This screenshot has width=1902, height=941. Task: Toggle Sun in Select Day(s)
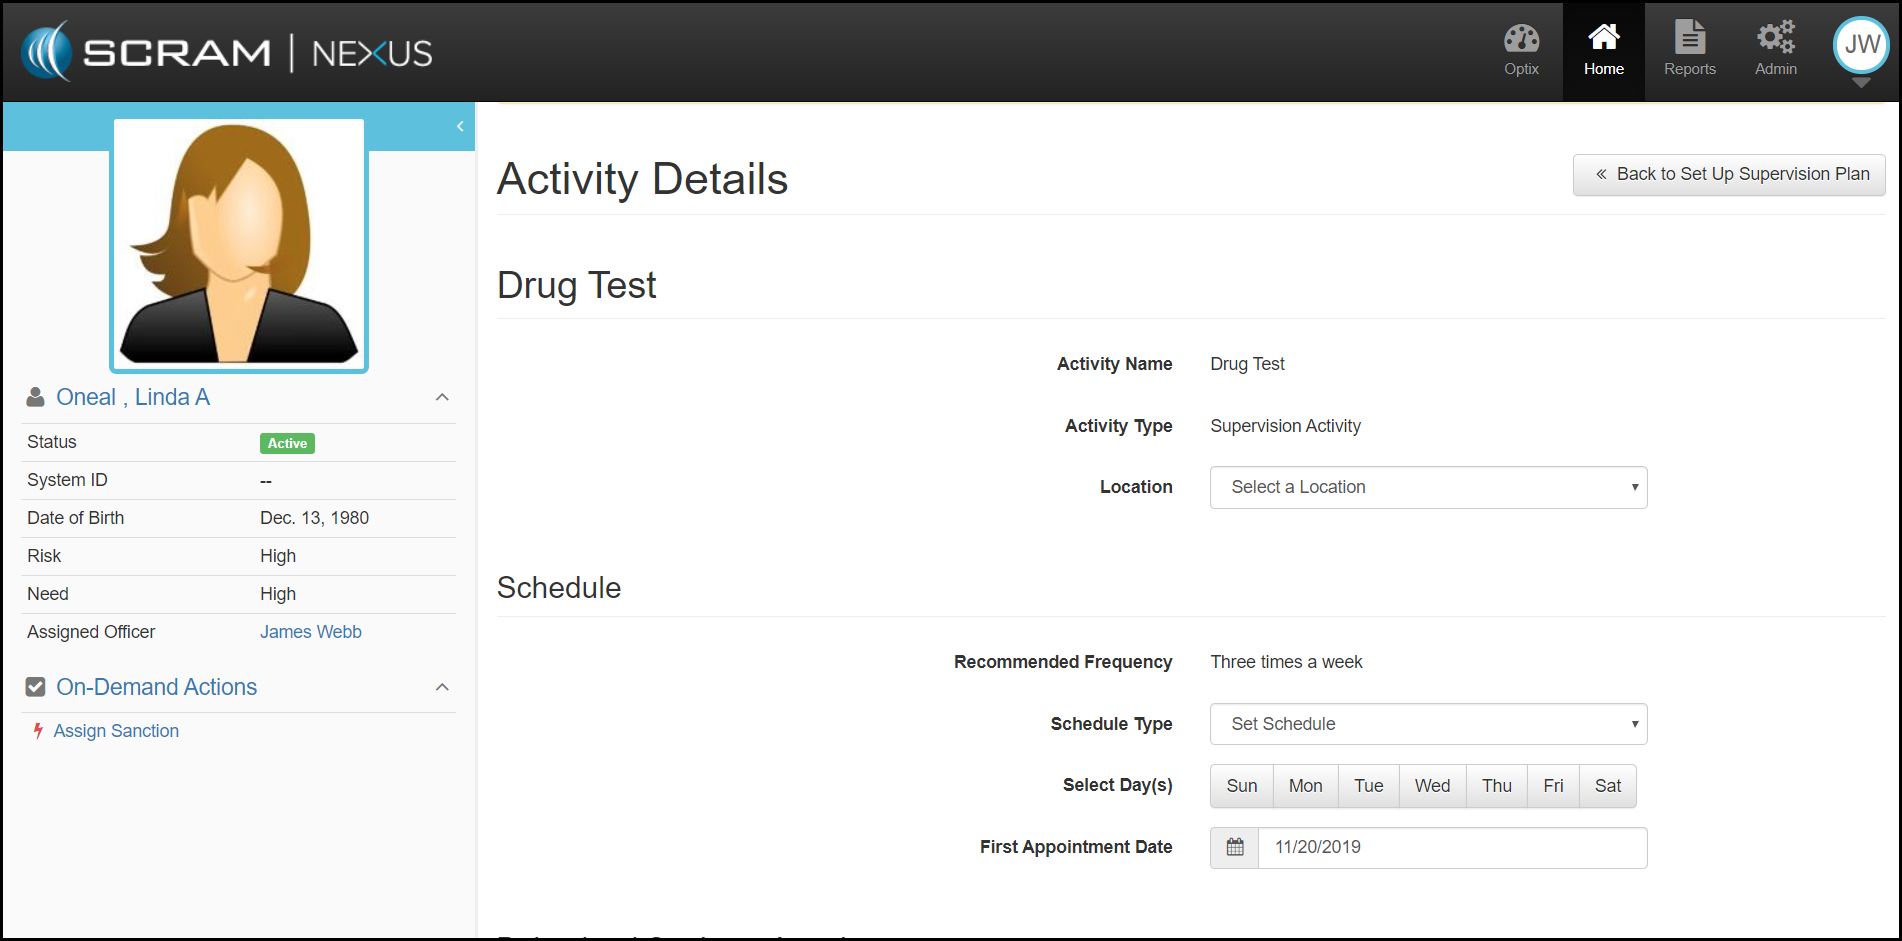[x=1241, y=786]
